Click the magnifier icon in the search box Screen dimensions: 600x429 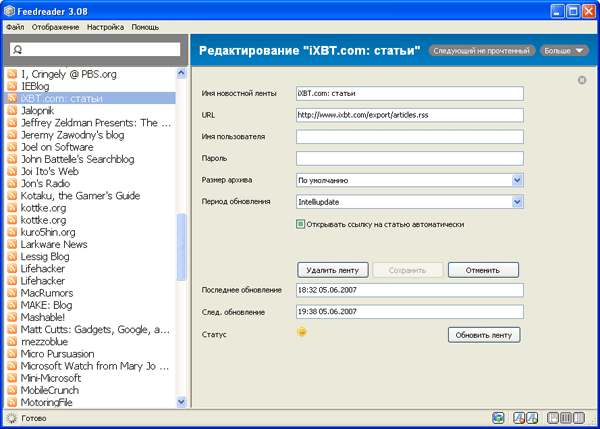pyautogui.click(x=18, y=49)
